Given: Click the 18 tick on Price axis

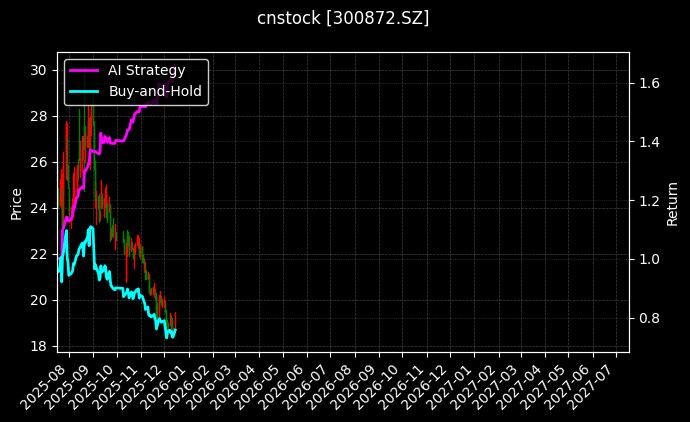Looking at the screenshot, I should [x=39, y=346].
